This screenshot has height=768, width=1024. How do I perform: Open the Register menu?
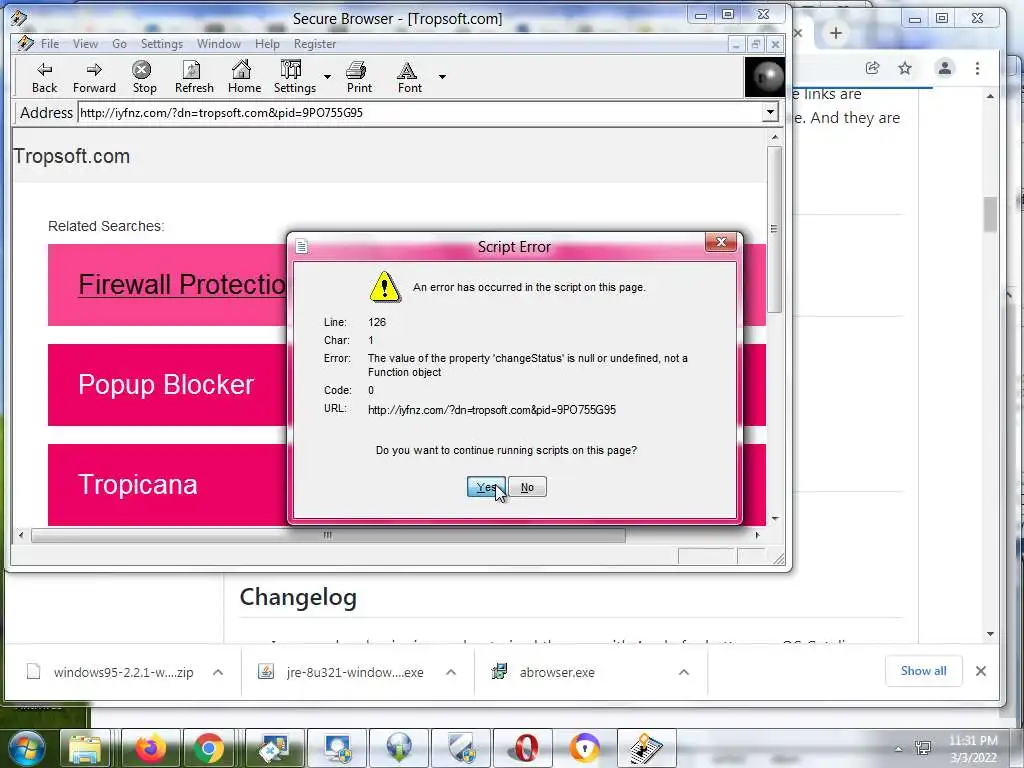315,44
